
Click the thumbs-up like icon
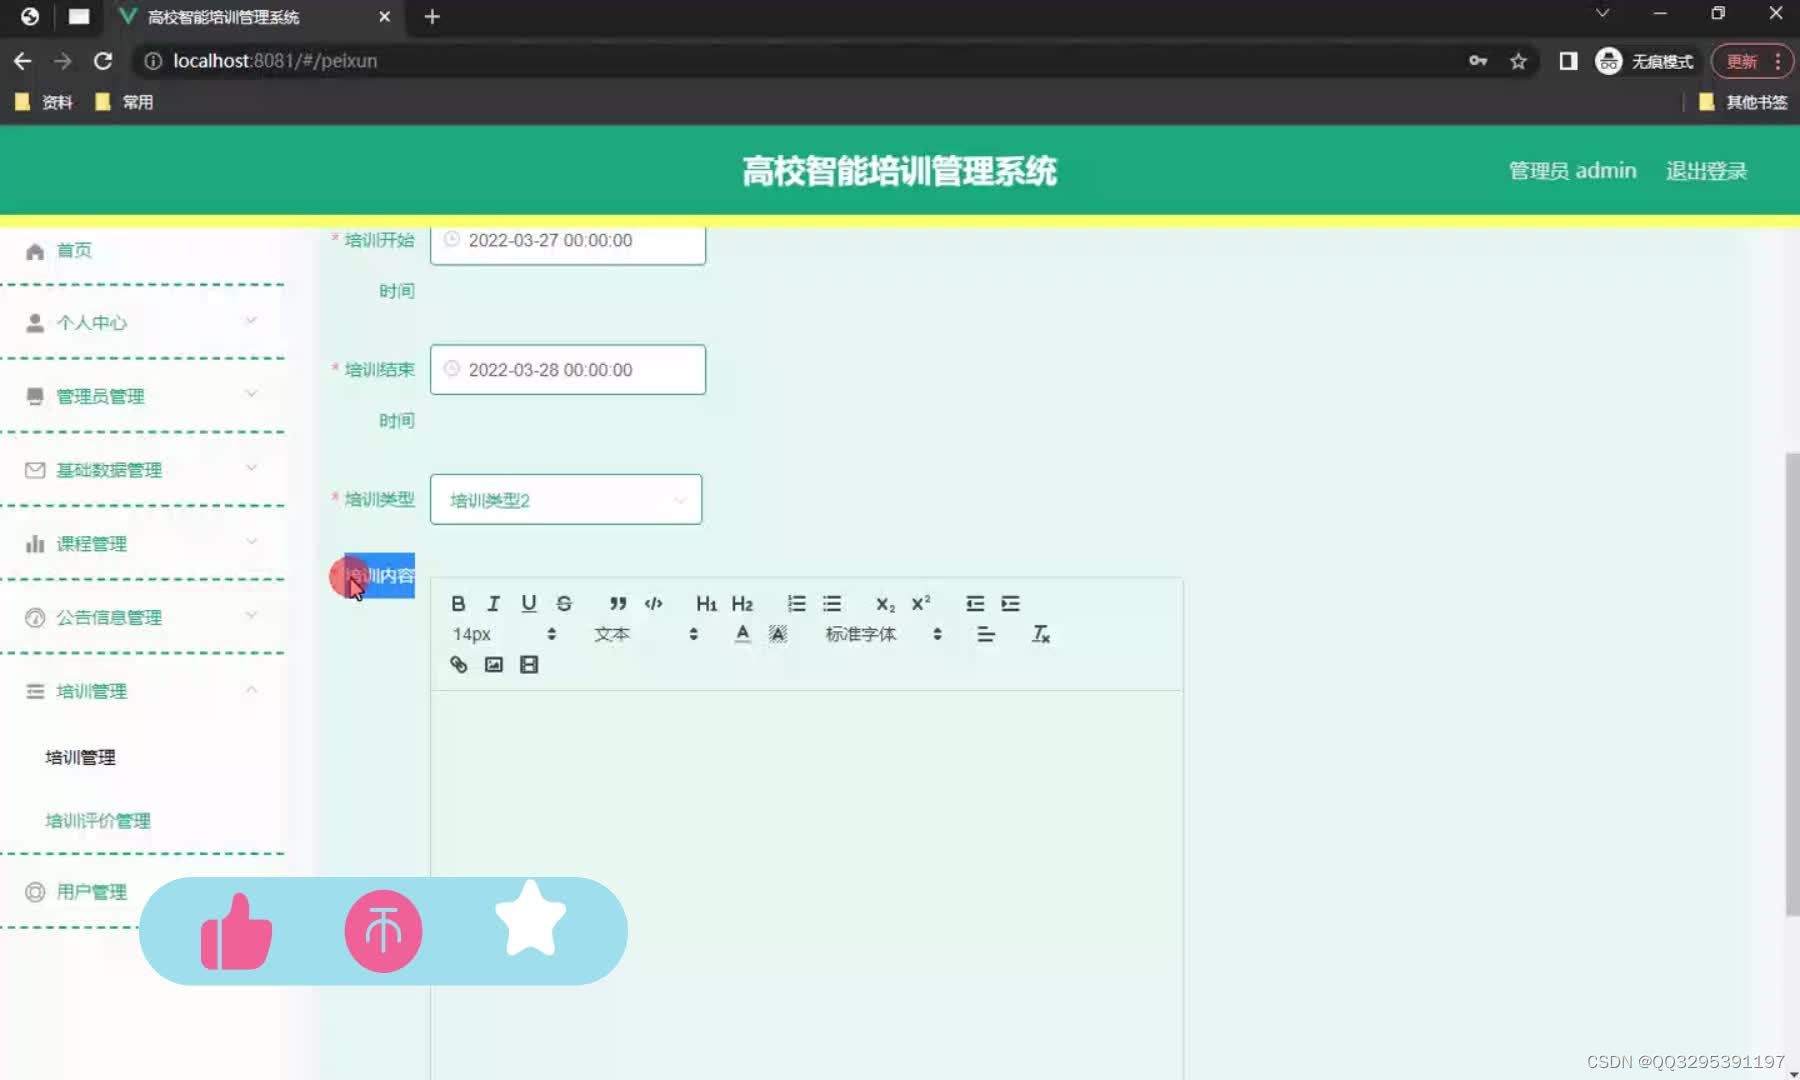[236, 932]
